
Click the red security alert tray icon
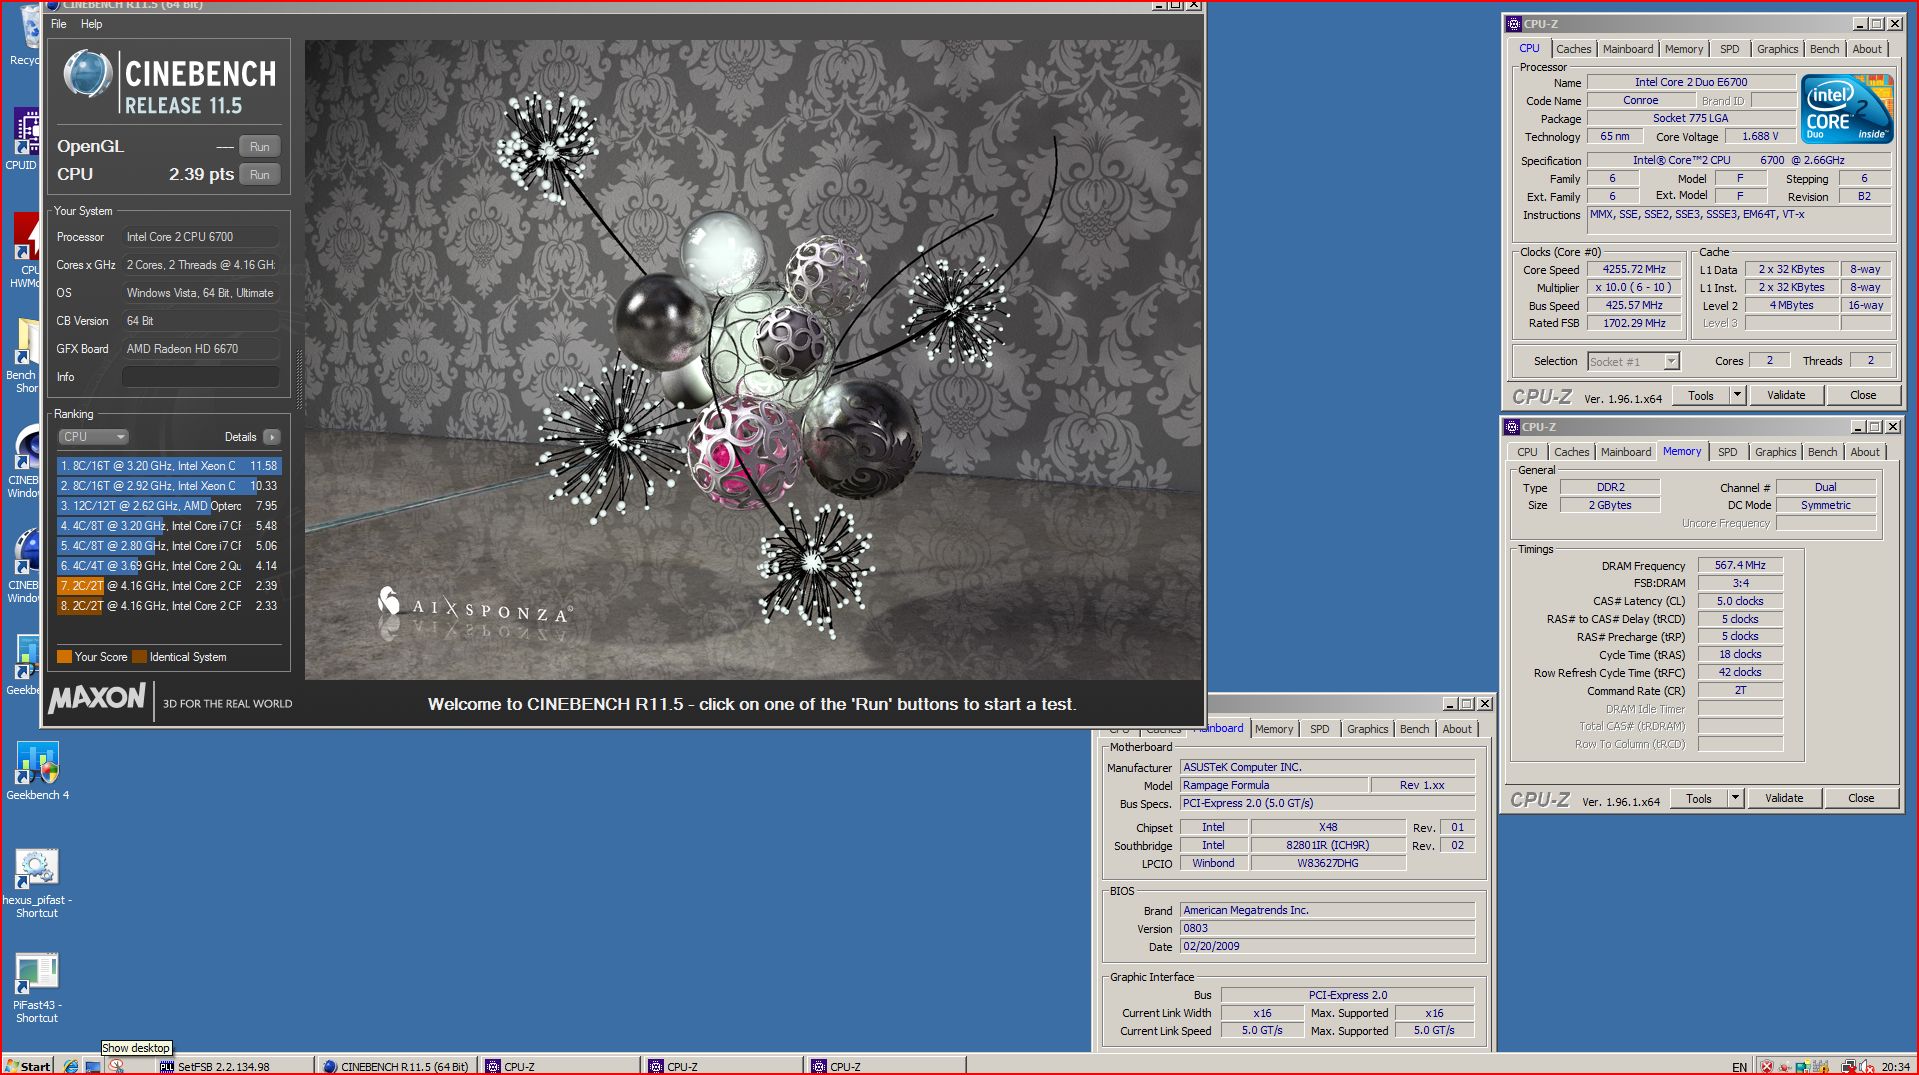tap(1767, 1067)
